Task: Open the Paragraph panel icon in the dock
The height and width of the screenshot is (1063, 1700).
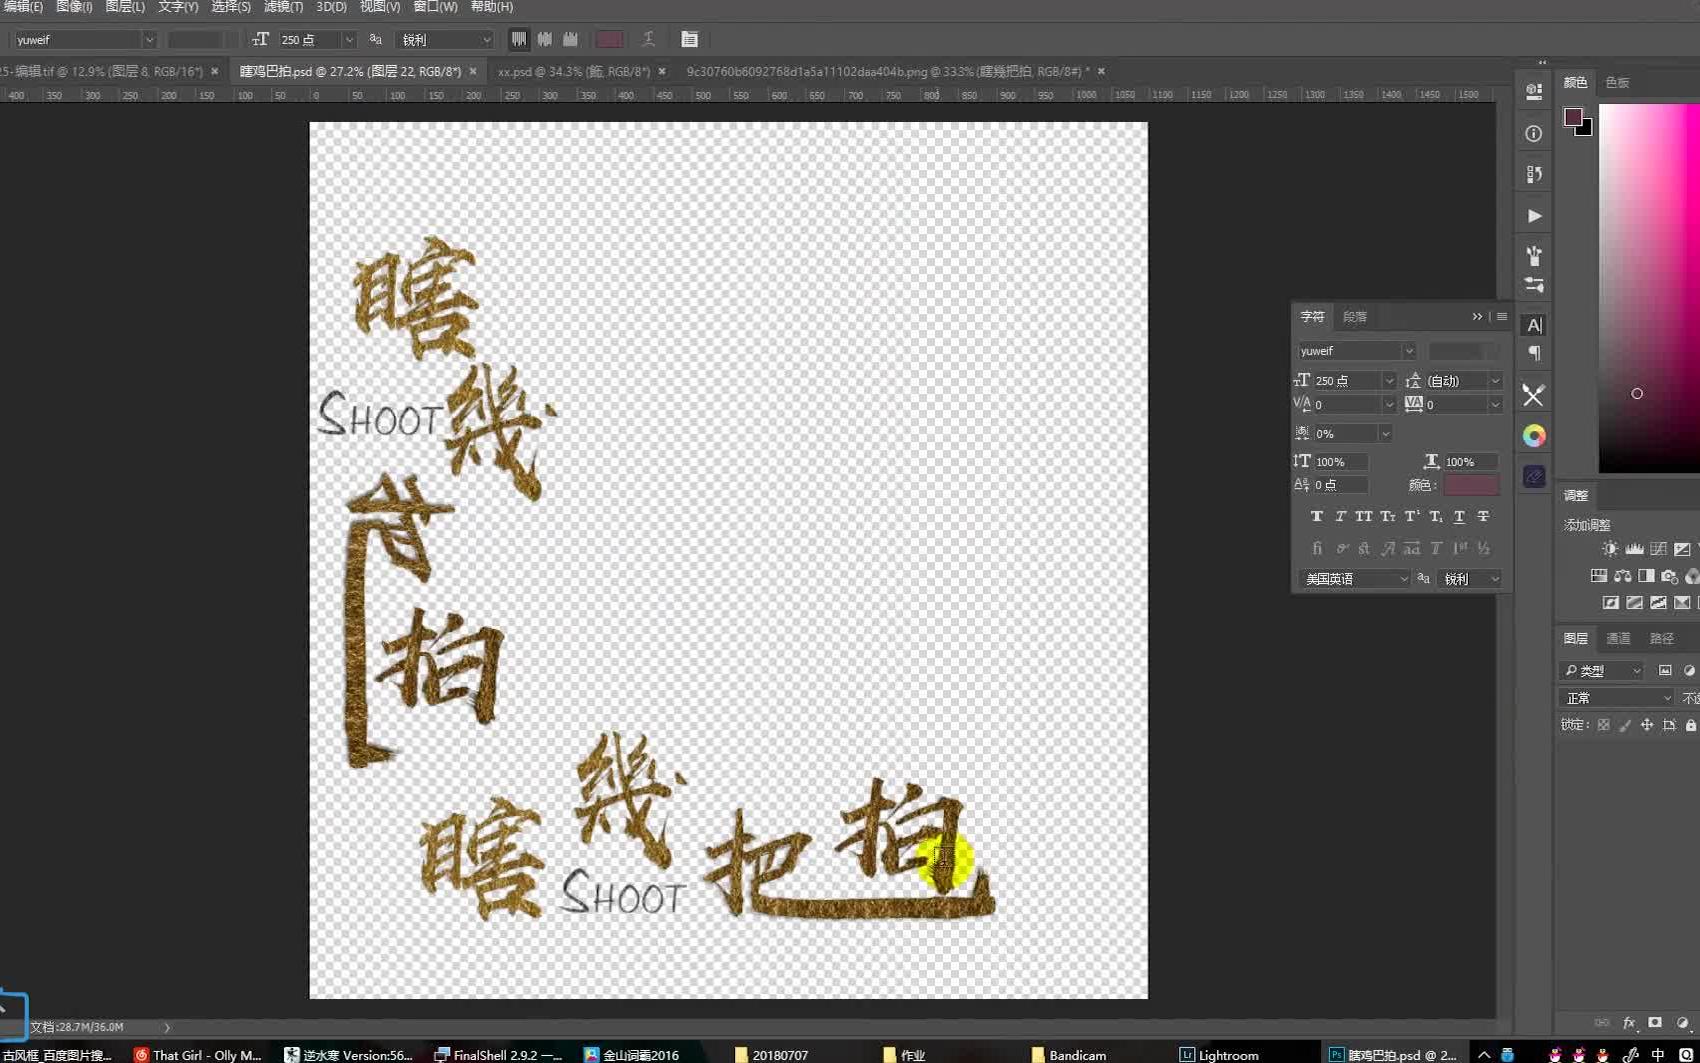Action: [1534, 353]
